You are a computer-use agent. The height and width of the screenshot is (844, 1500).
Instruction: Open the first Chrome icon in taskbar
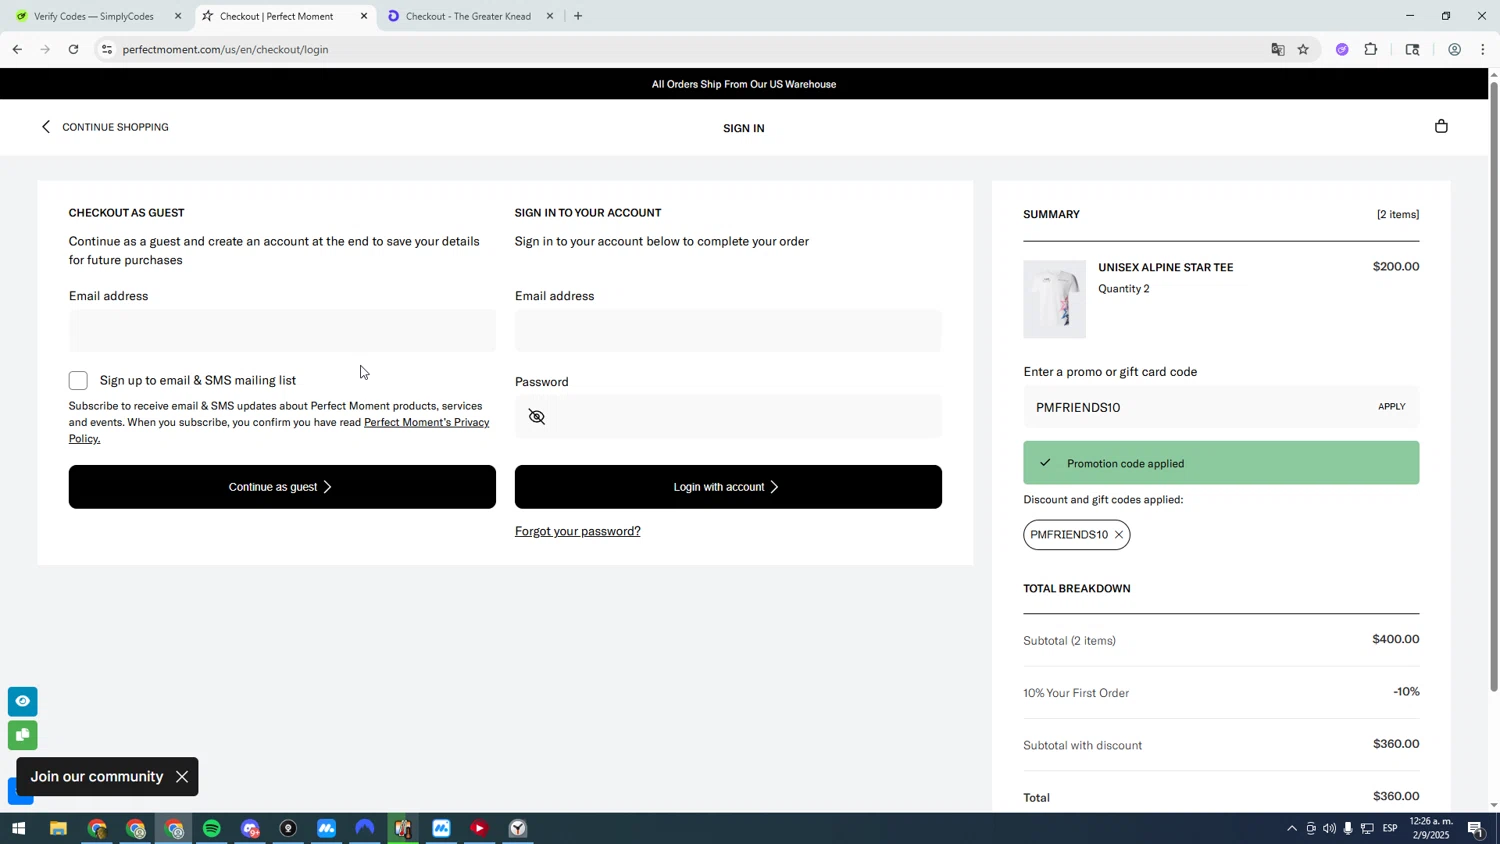(x=97, y=828)
